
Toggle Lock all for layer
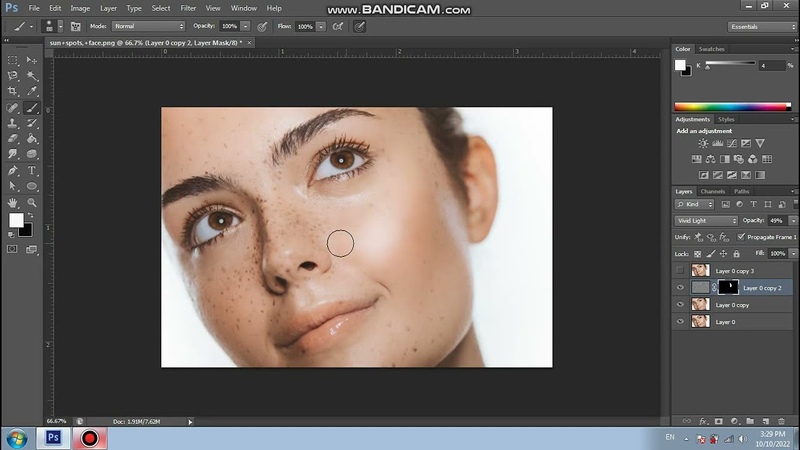(736, 254)
